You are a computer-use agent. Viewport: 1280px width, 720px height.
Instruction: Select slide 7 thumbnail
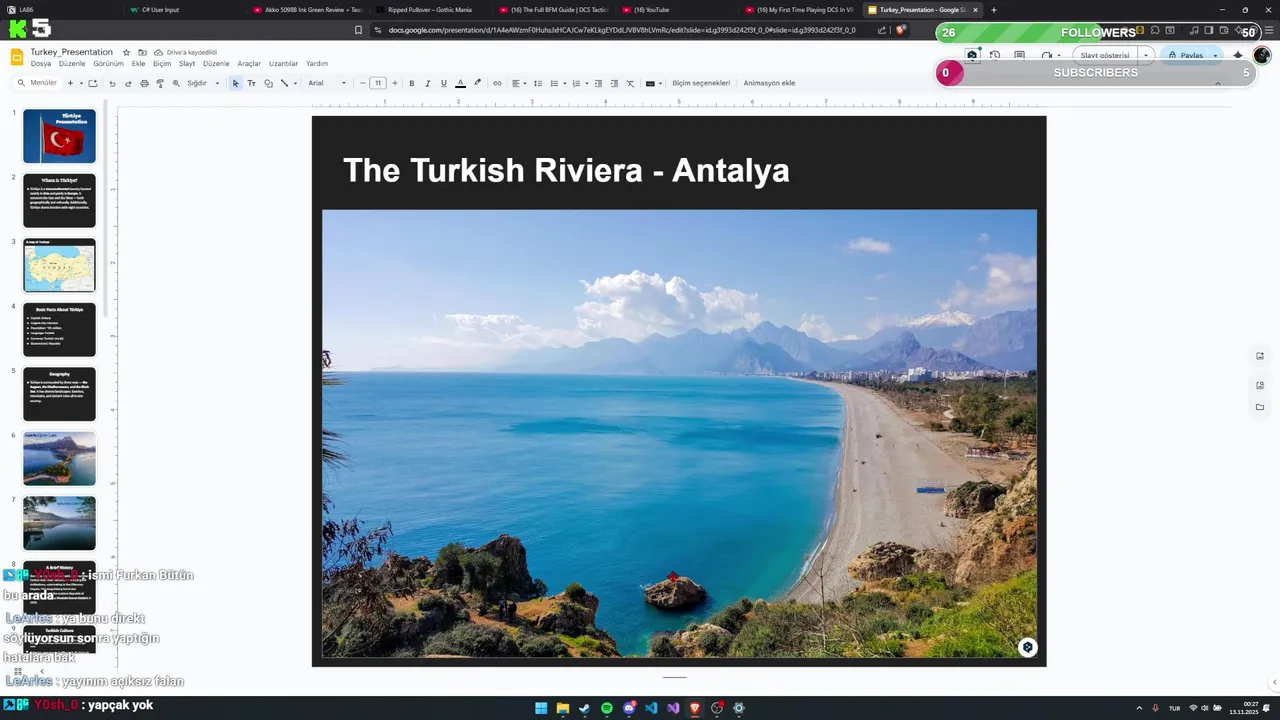pyautogui.click(x=59, y=523)
